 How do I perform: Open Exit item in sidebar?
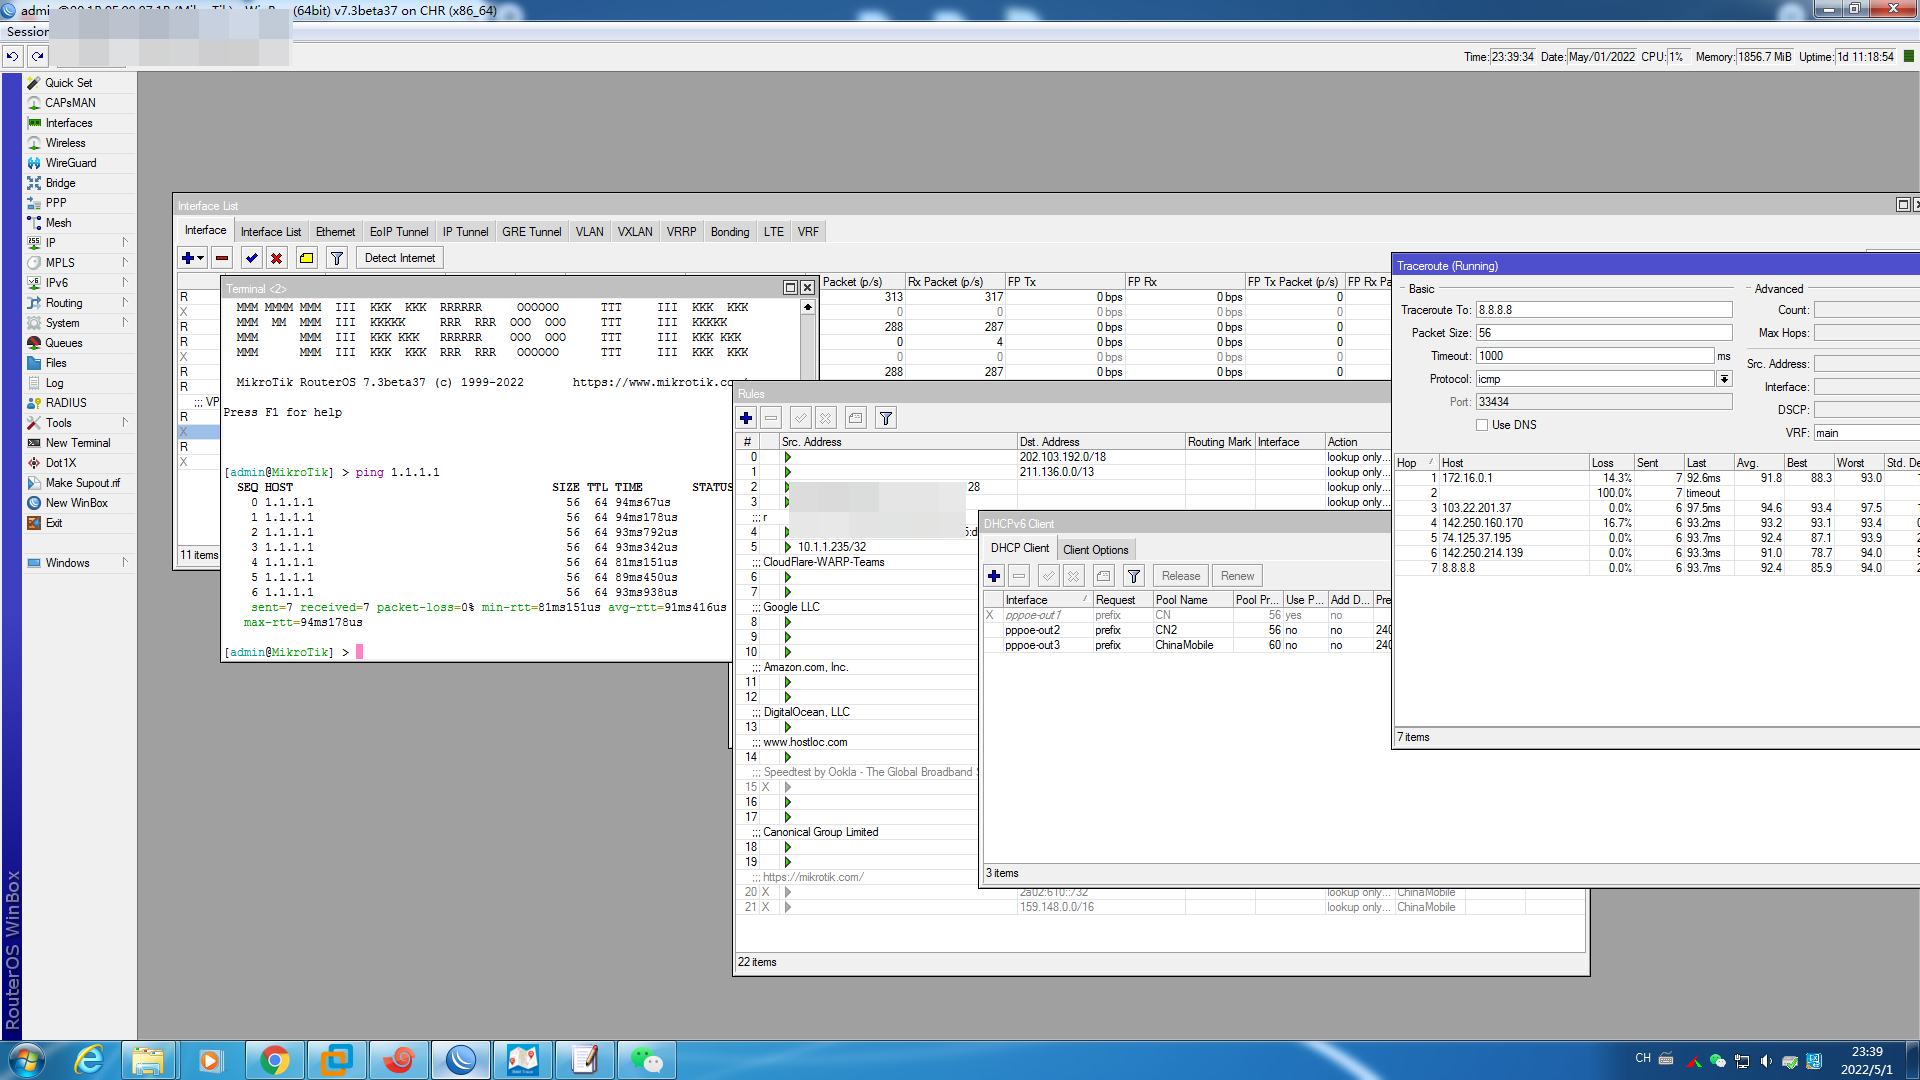53,523
